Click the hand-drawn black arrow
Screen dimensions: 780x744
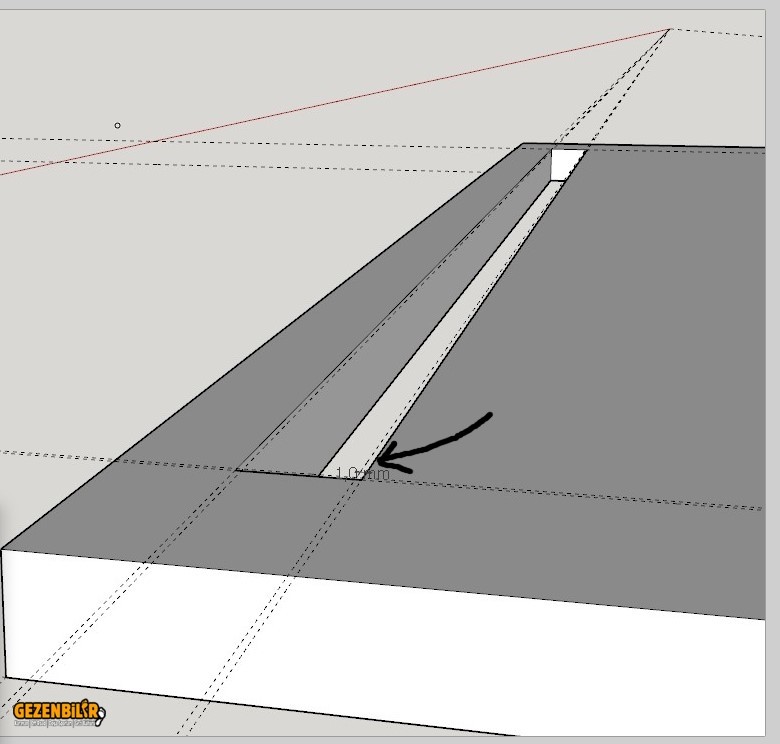tap(440, 438)
